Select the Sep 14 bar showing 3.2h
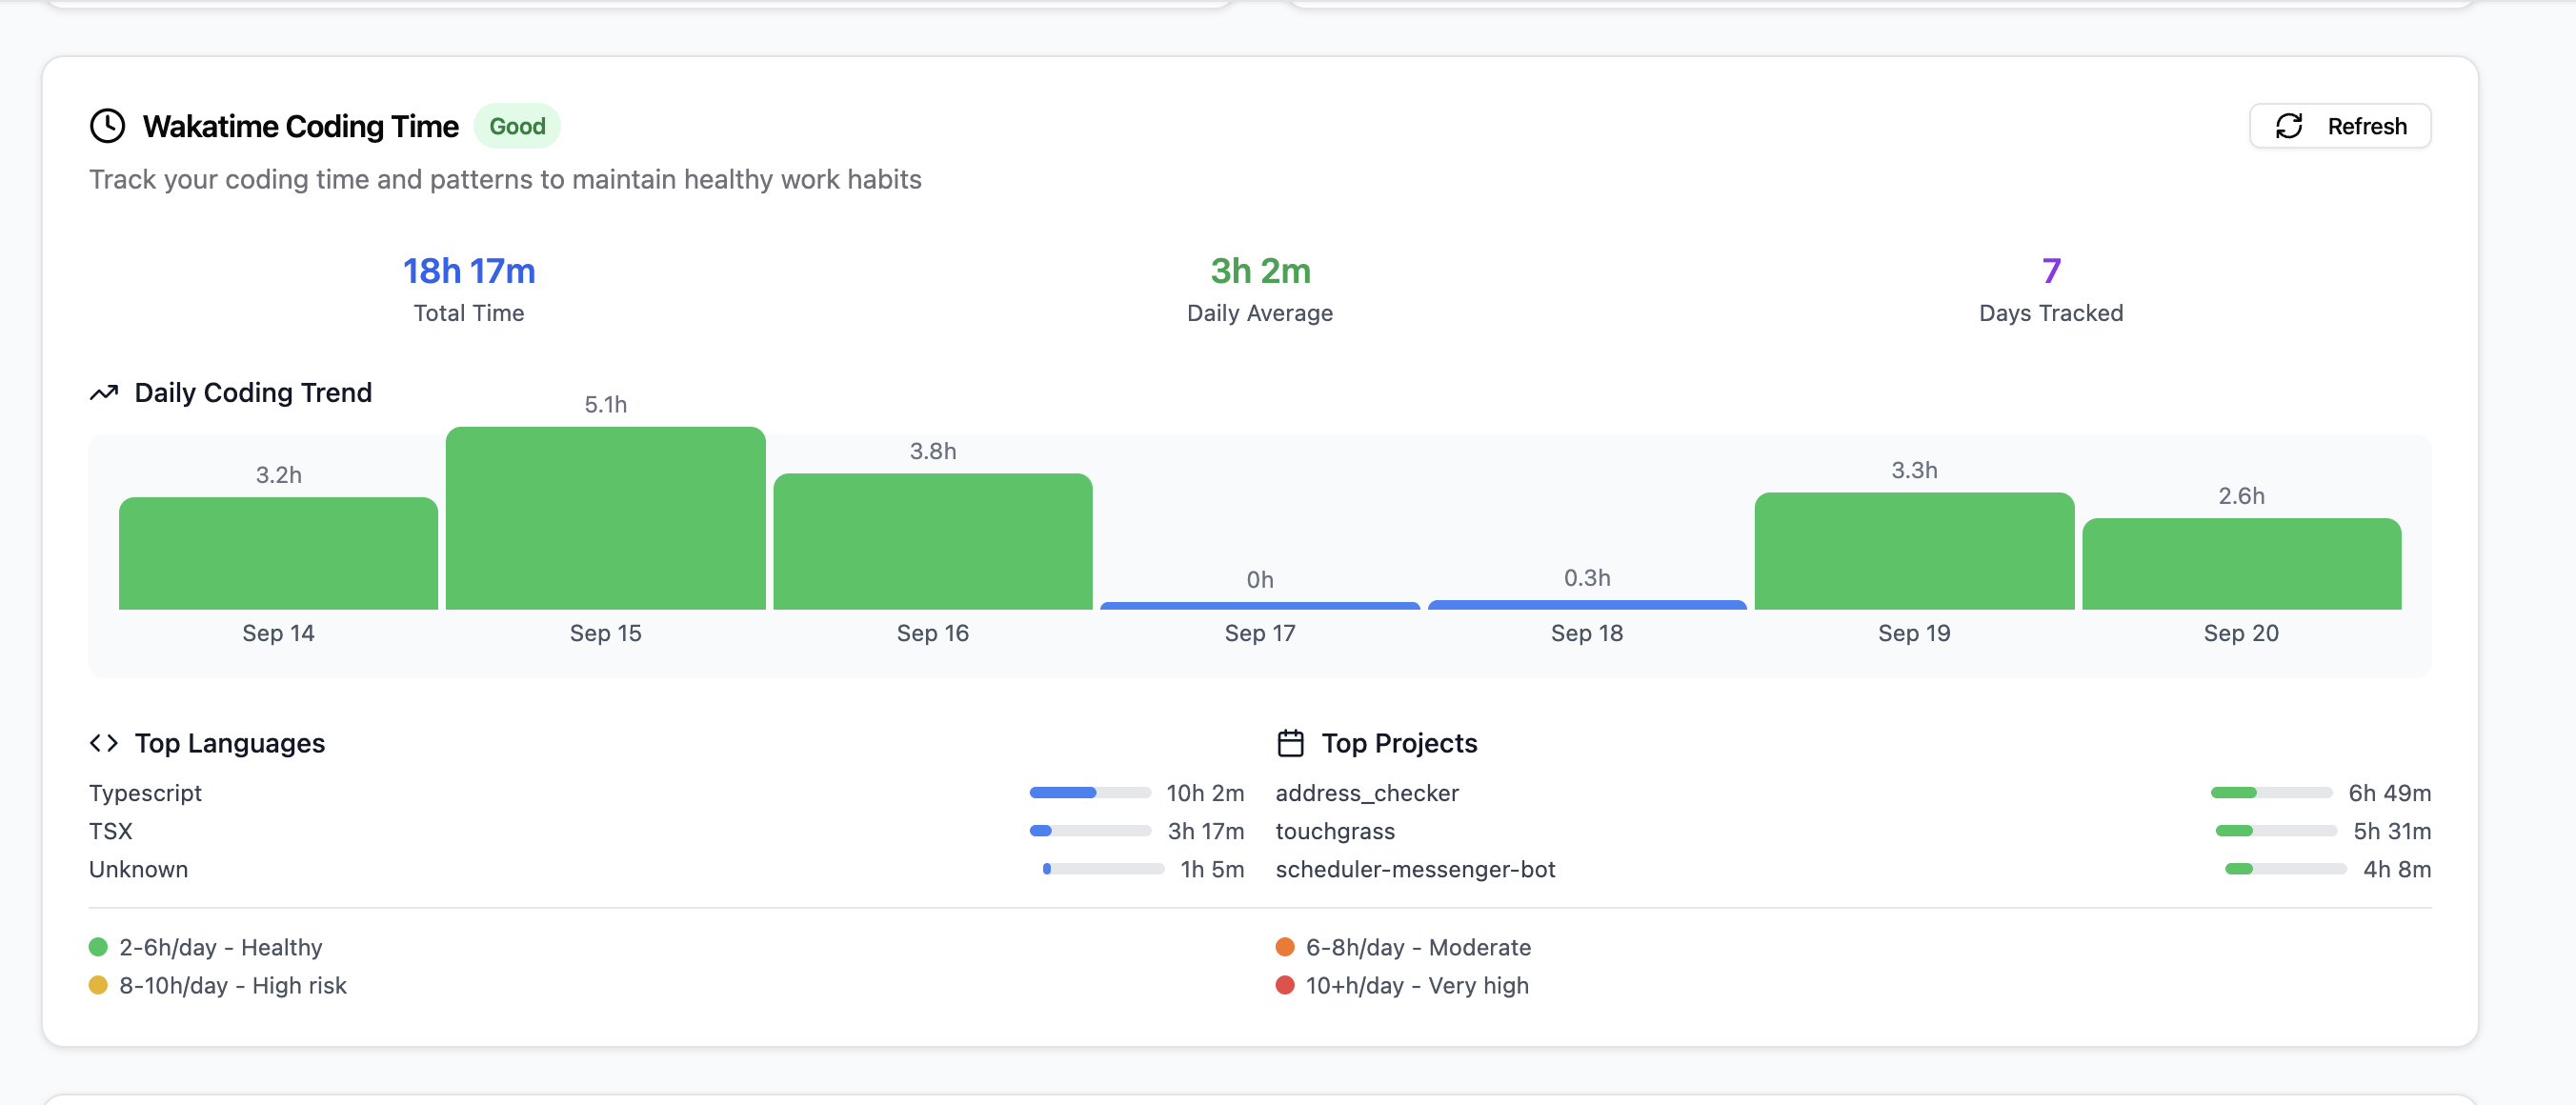Image resolution: width=2576 pixels, height=1105 pixels. 278,553
